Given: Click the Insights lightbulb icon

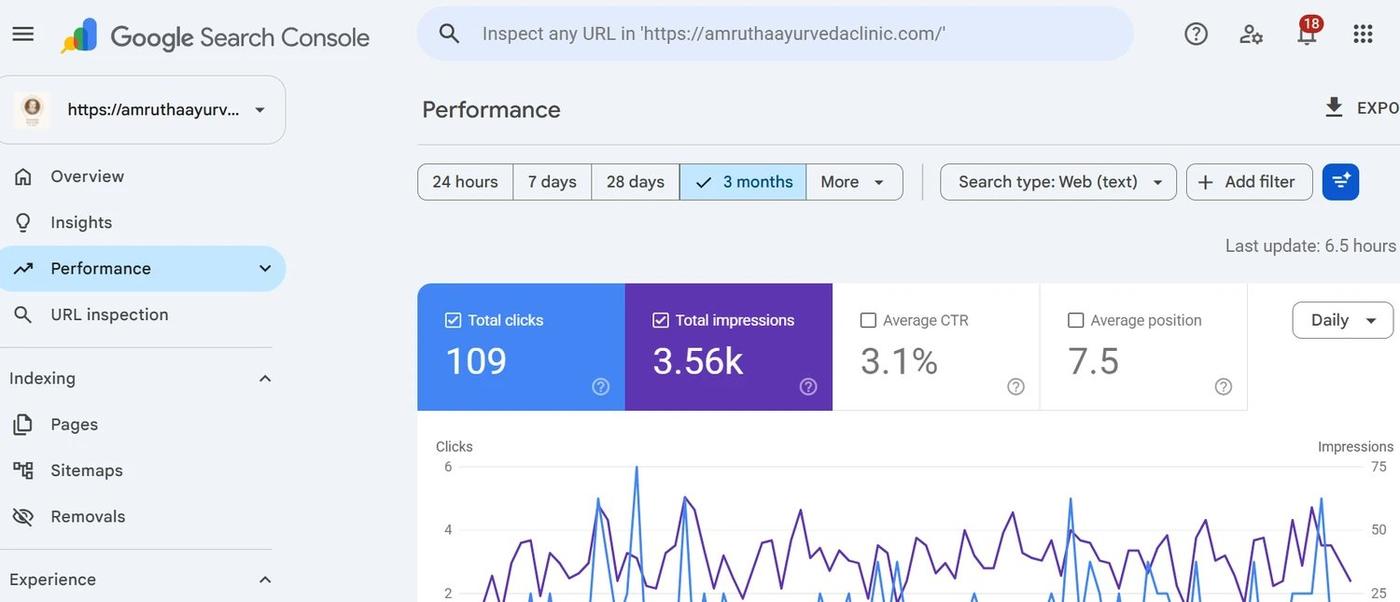Looking at the screenshot, I should coord(23,222).
